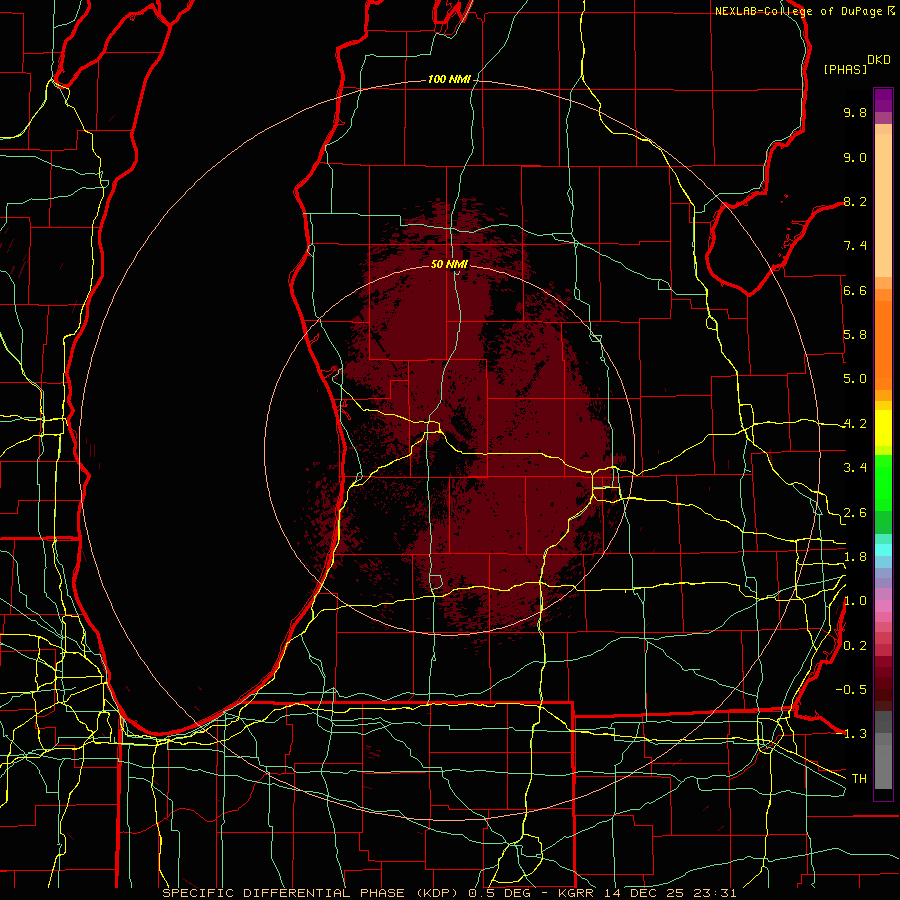Screen dimensions: 900x900
Task: Select the 50 NMI range ring label
Action: coord(449,264)
